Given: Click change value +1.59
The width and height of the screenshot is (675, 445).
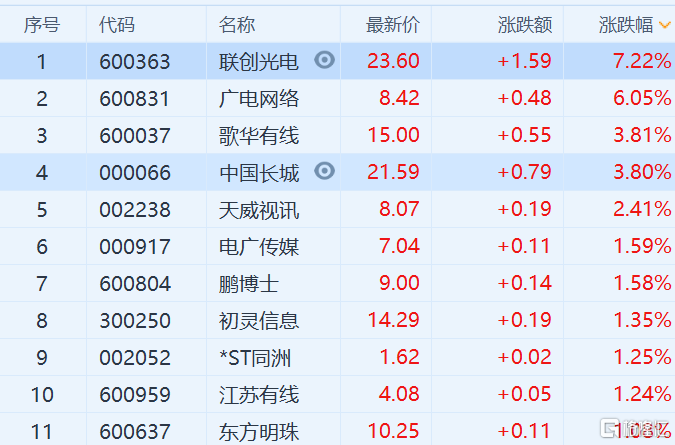Looking at the screenshot, I should click(525, 61).
